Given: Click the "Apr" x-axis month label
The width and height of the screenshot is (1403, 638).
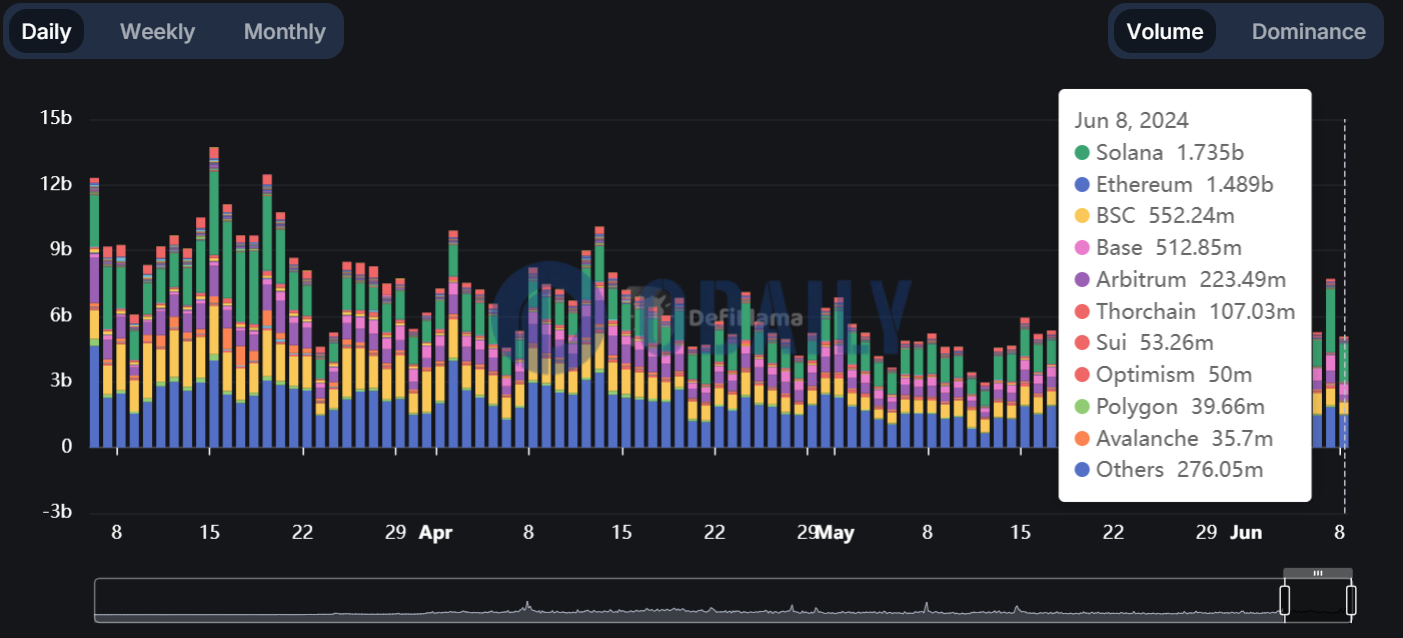Looking at the screenshot, I should [x=436, y=533].
